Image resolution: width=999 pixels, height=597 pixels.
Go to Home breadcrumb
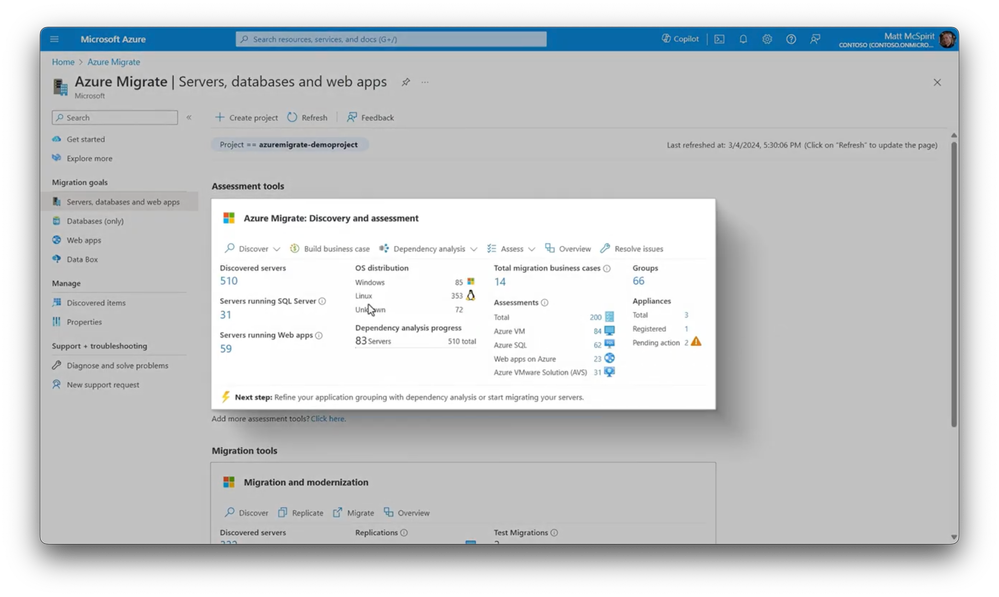tap(63, 62)
